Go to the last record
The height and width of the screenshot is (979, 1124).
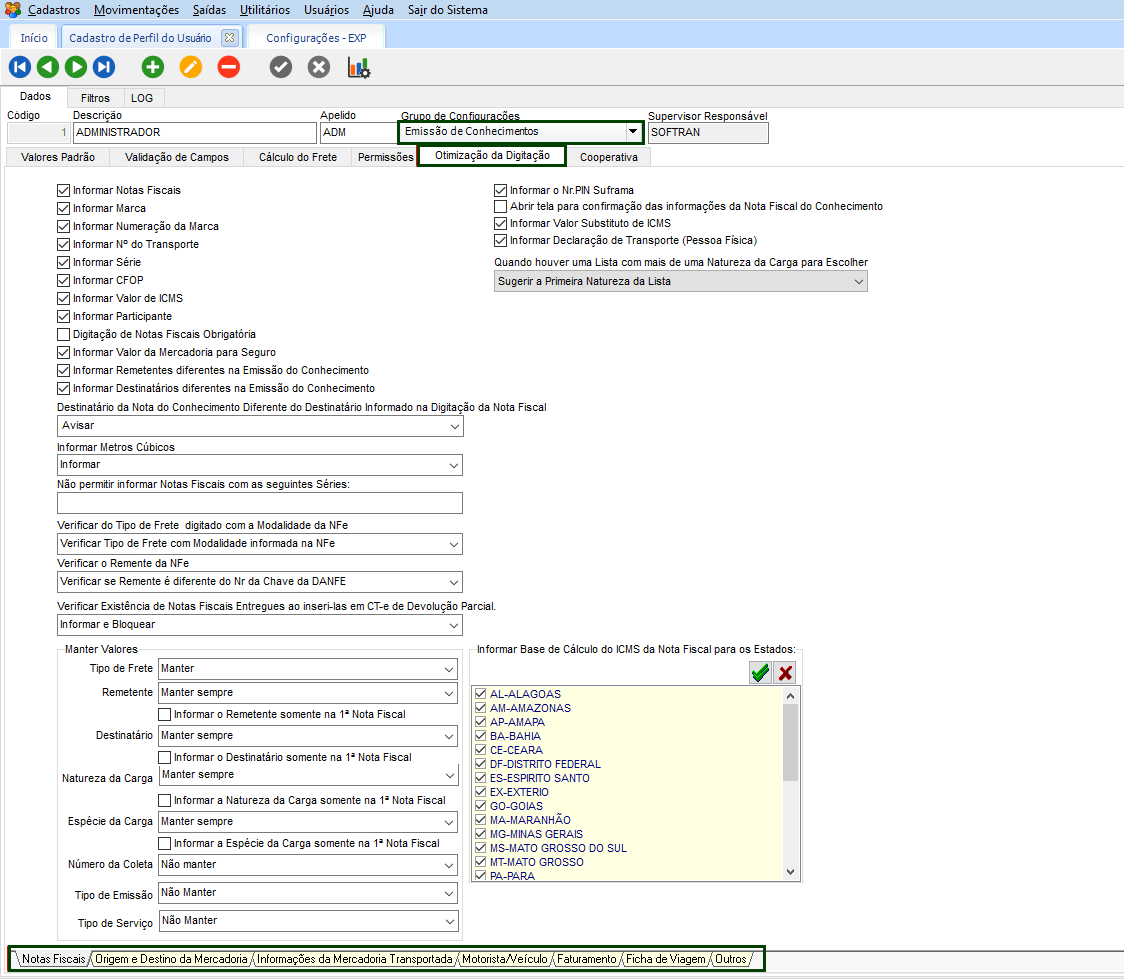104,67
